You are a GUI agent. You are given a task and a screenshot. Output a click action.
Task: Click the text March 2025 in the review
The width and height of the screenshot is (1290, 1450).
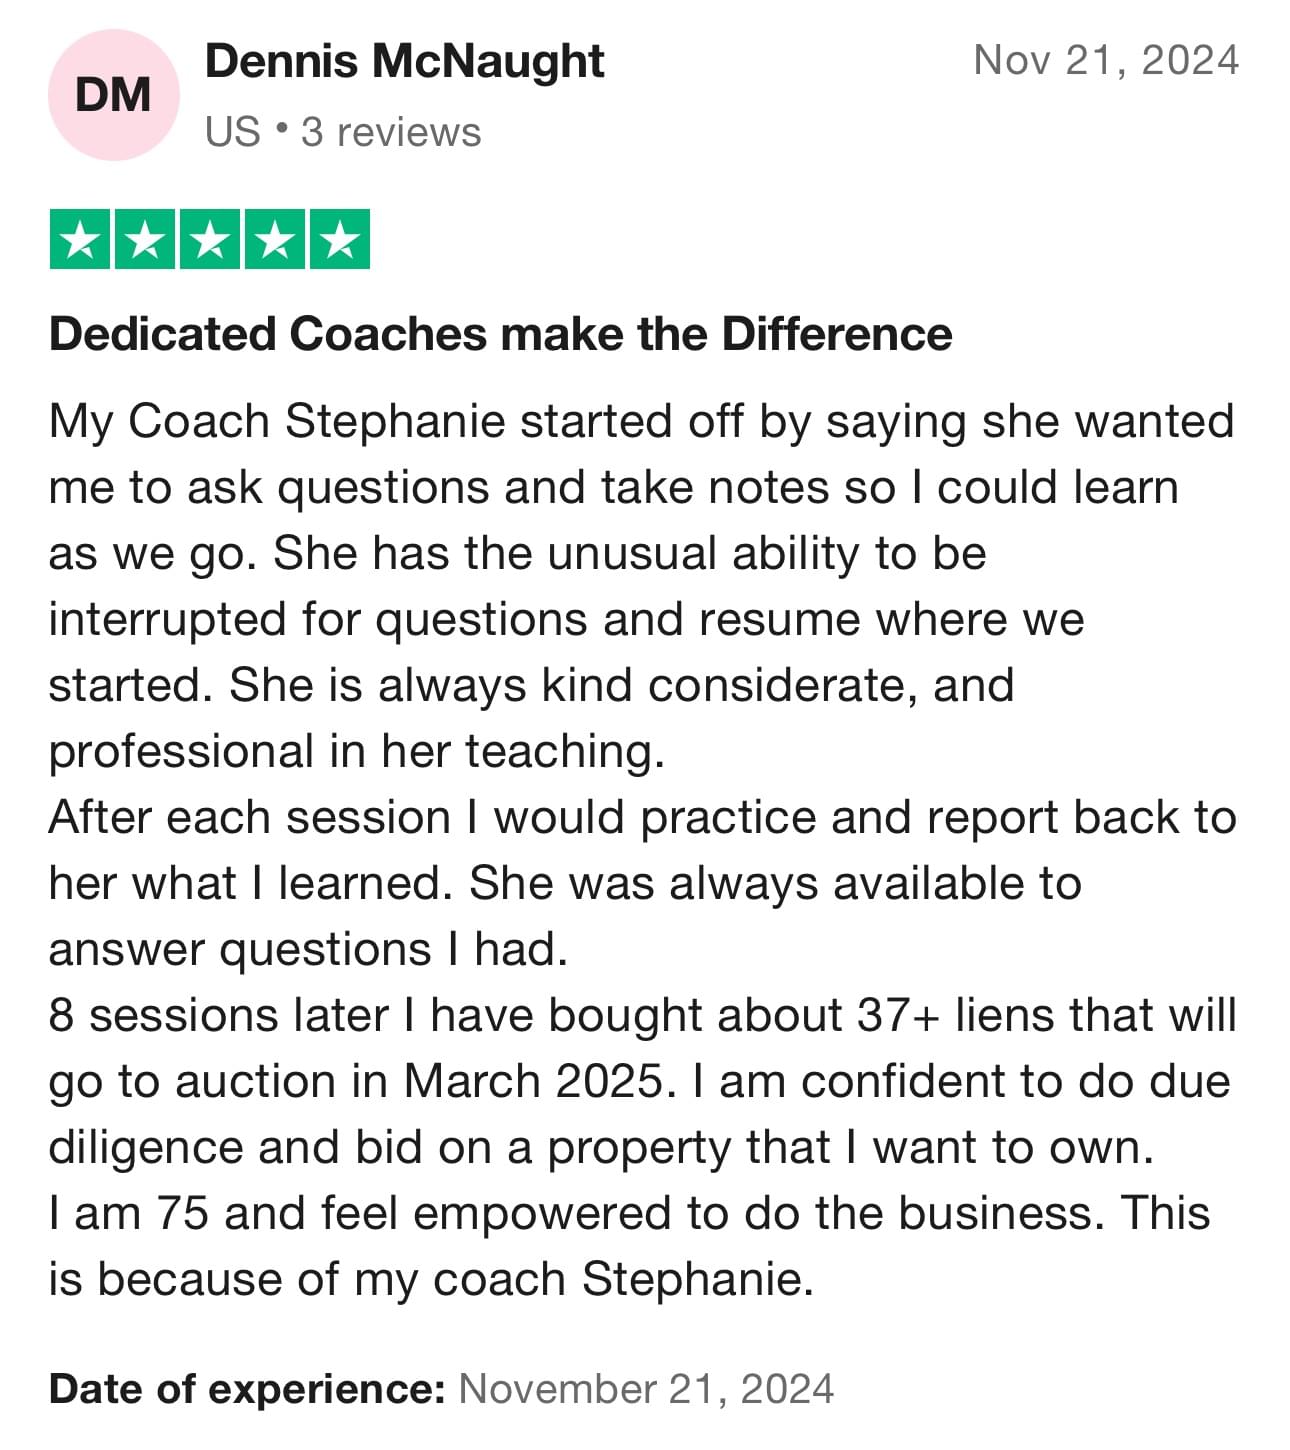pos(533,1081)
